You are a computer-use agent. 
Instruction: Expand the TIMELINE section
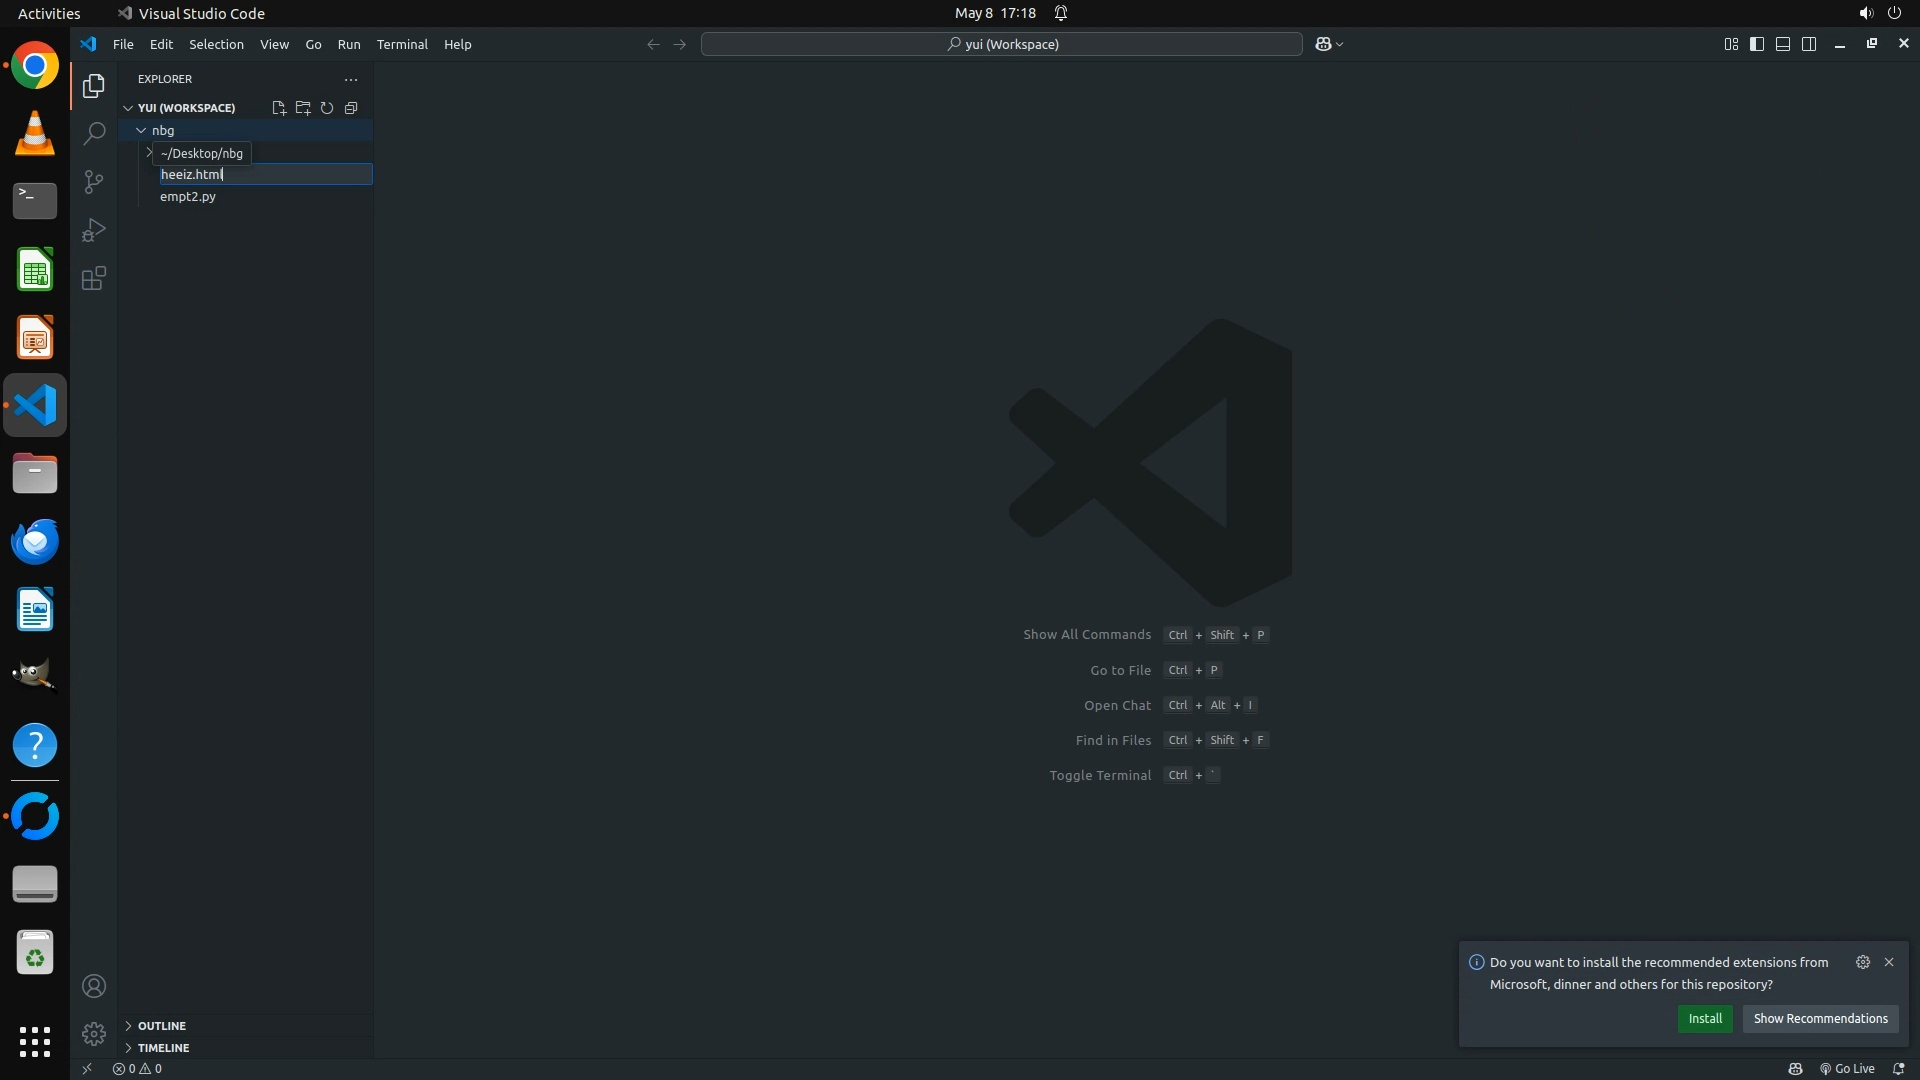tap(163, 1048)
